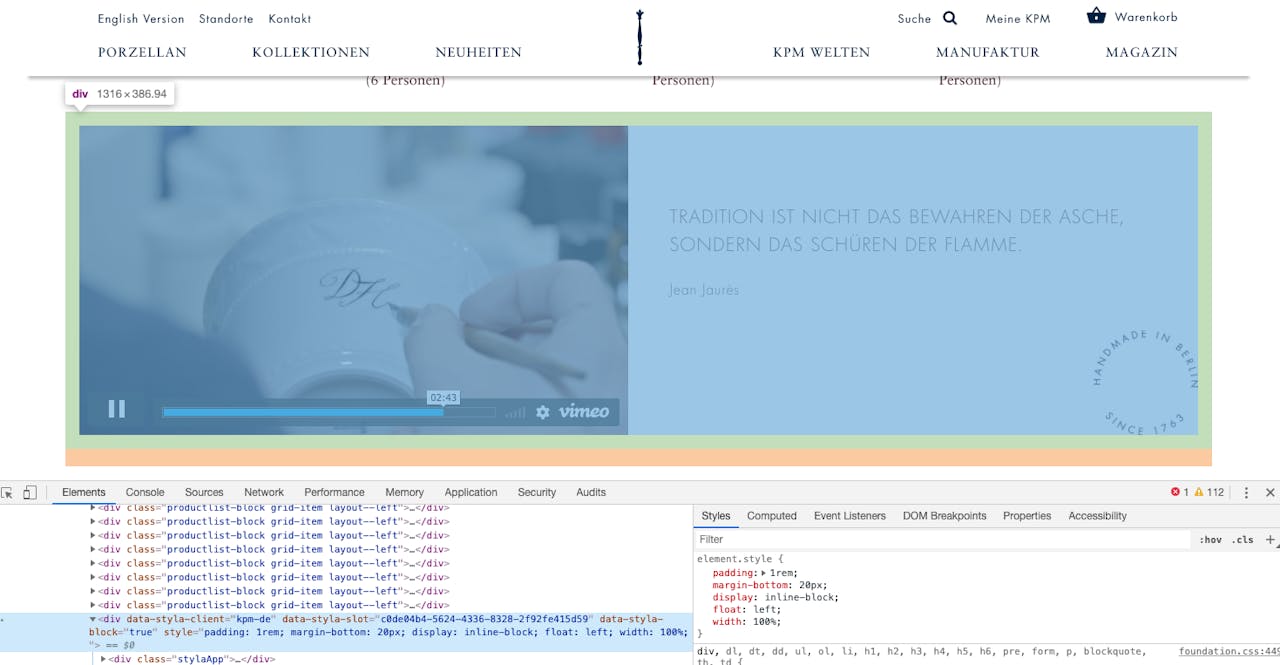Open the Kontakt link
Image resolution: width=1280 pixels, height=665 pixels.
coord(290,19)
